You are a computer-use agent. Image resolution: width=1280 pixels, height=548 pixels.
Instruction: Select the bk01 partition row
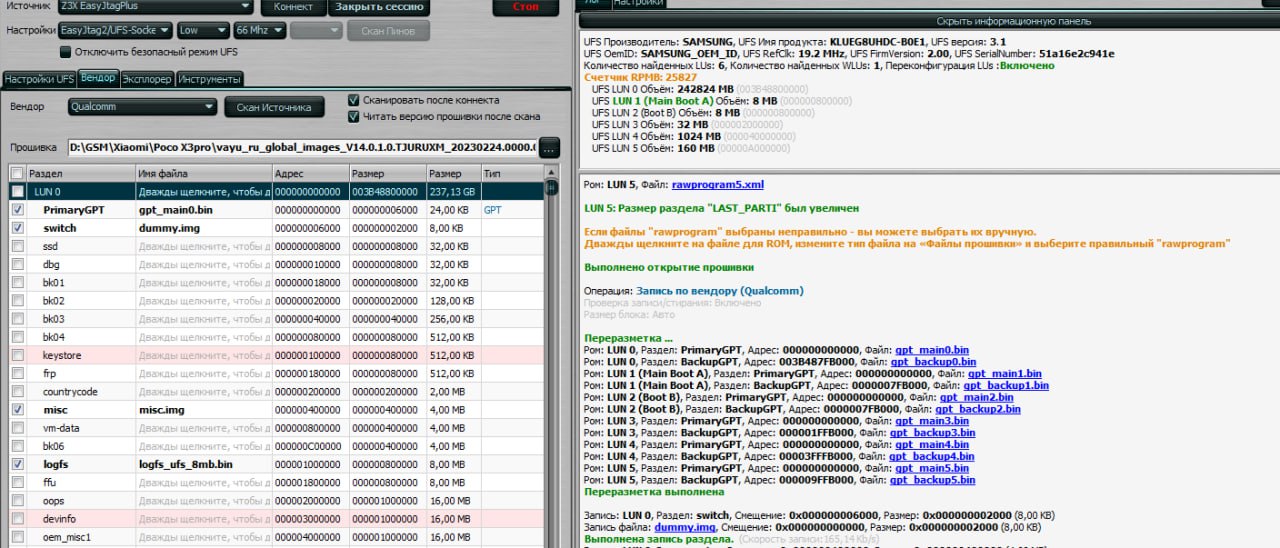coord(276,283)
